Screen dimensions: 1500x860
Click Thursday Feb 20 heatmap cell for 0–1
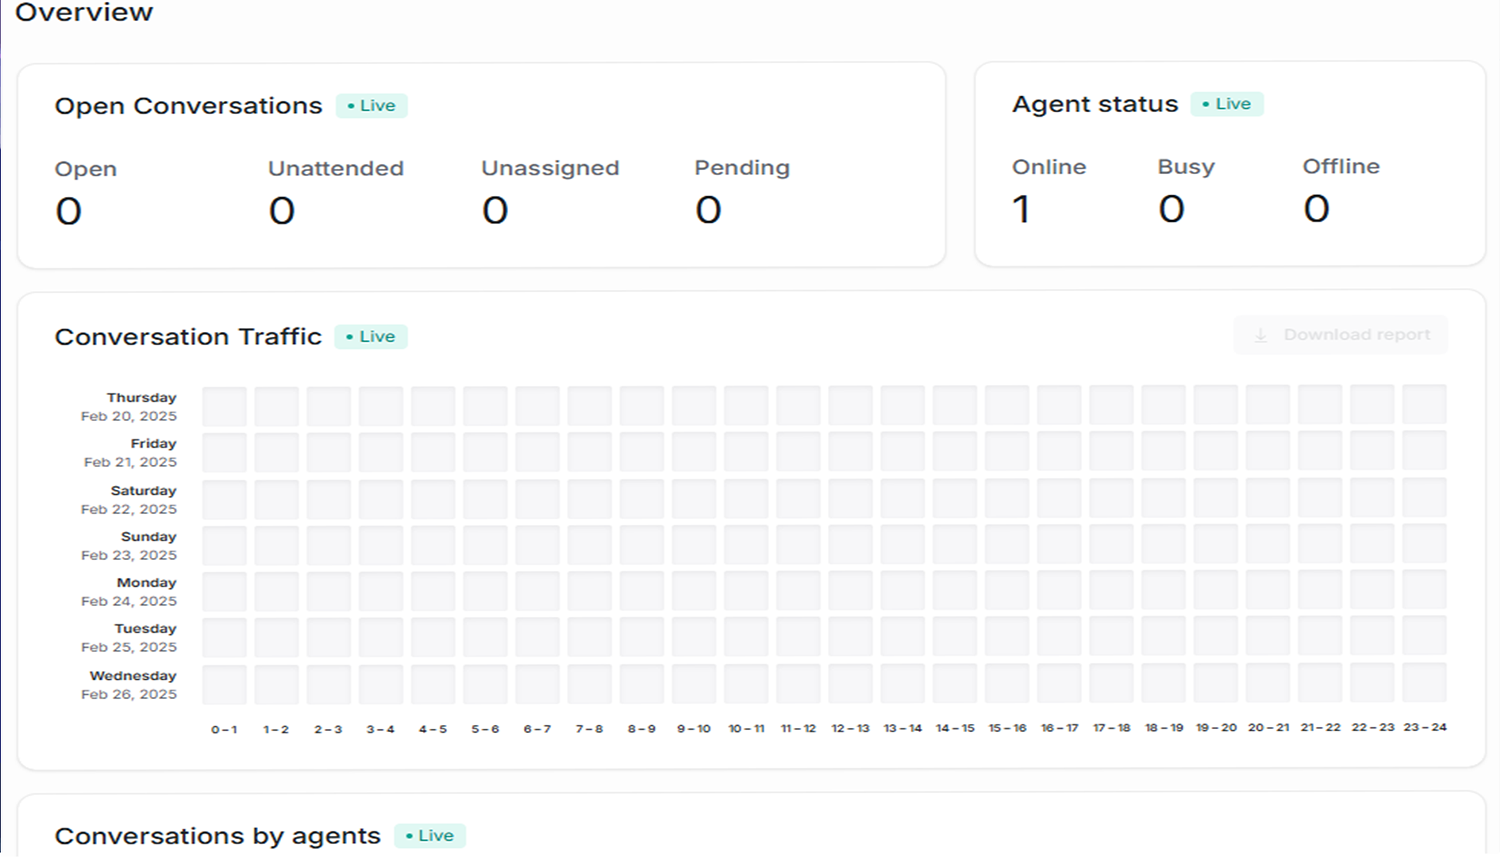[224, 407]
